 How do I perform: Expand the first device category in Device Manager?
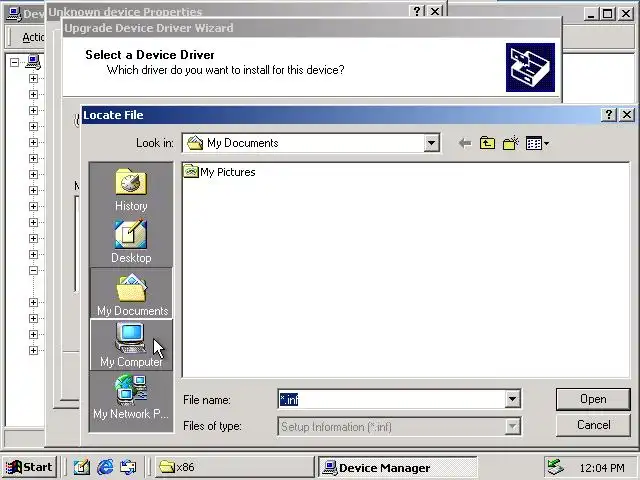click(x=33, y=78)
